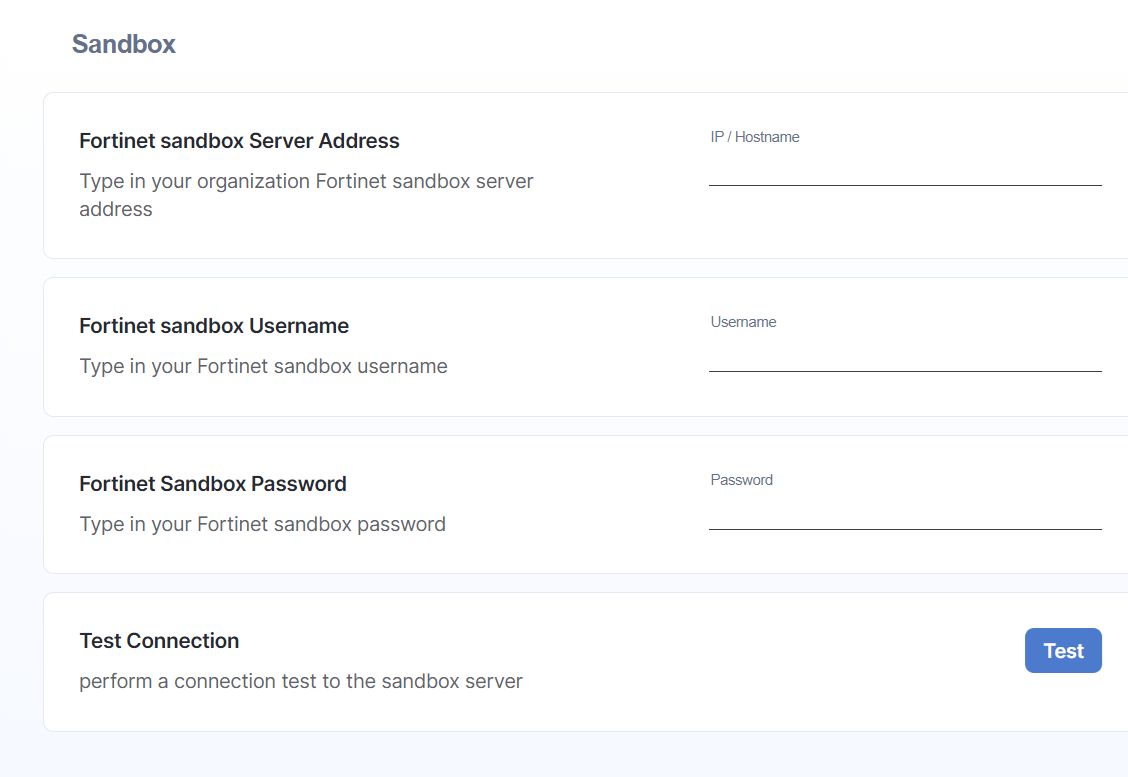
Task: Click the 'perform a connection test' description
Action: [301, 681]
